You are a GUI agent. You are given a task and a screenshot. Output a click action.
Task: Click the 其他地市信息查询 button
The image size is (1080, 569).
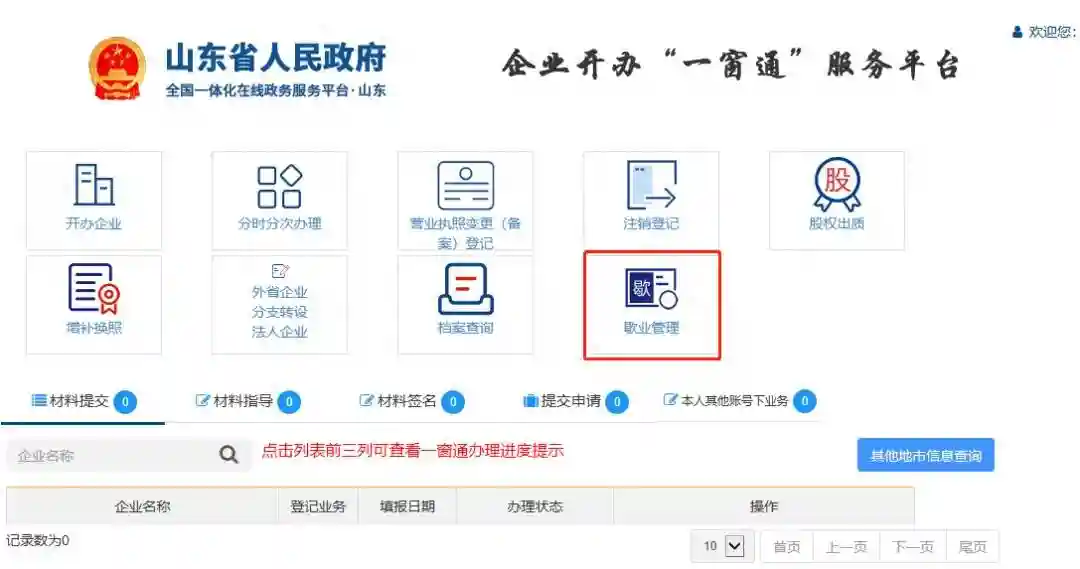(x=926, y=455)
